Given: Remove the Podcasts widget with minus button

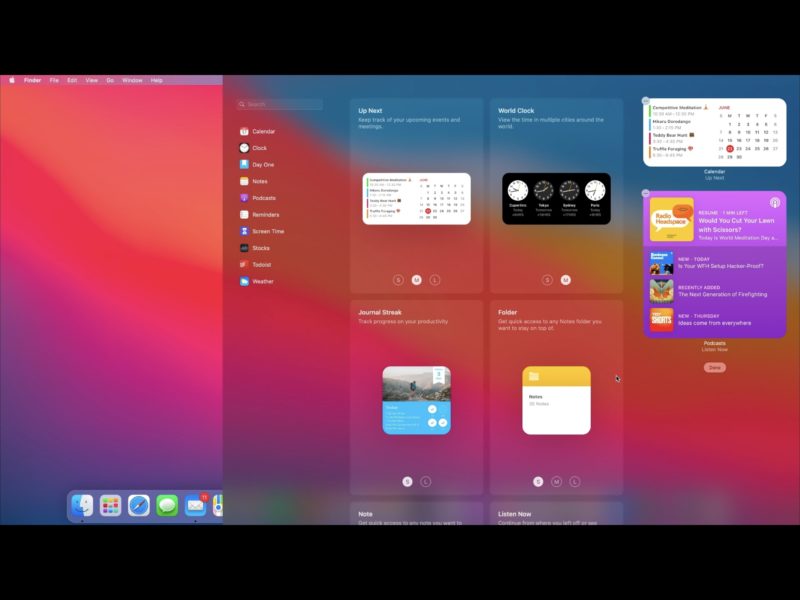Looking at the screenshot, I should [x=645, y=193].
